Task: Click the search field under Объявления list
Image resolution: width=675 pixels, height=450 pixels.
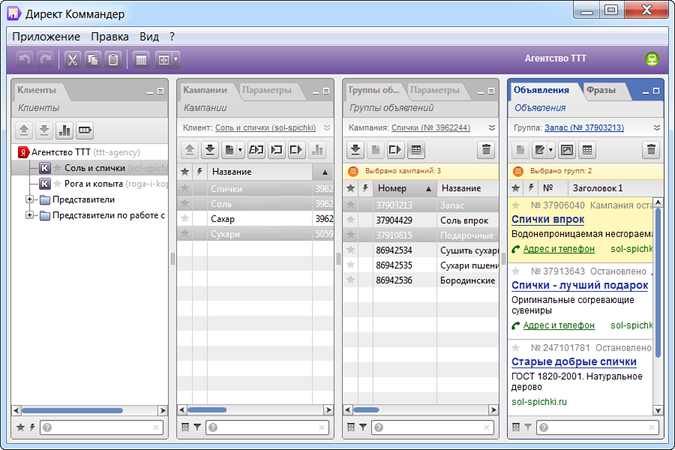Action: 598,427
